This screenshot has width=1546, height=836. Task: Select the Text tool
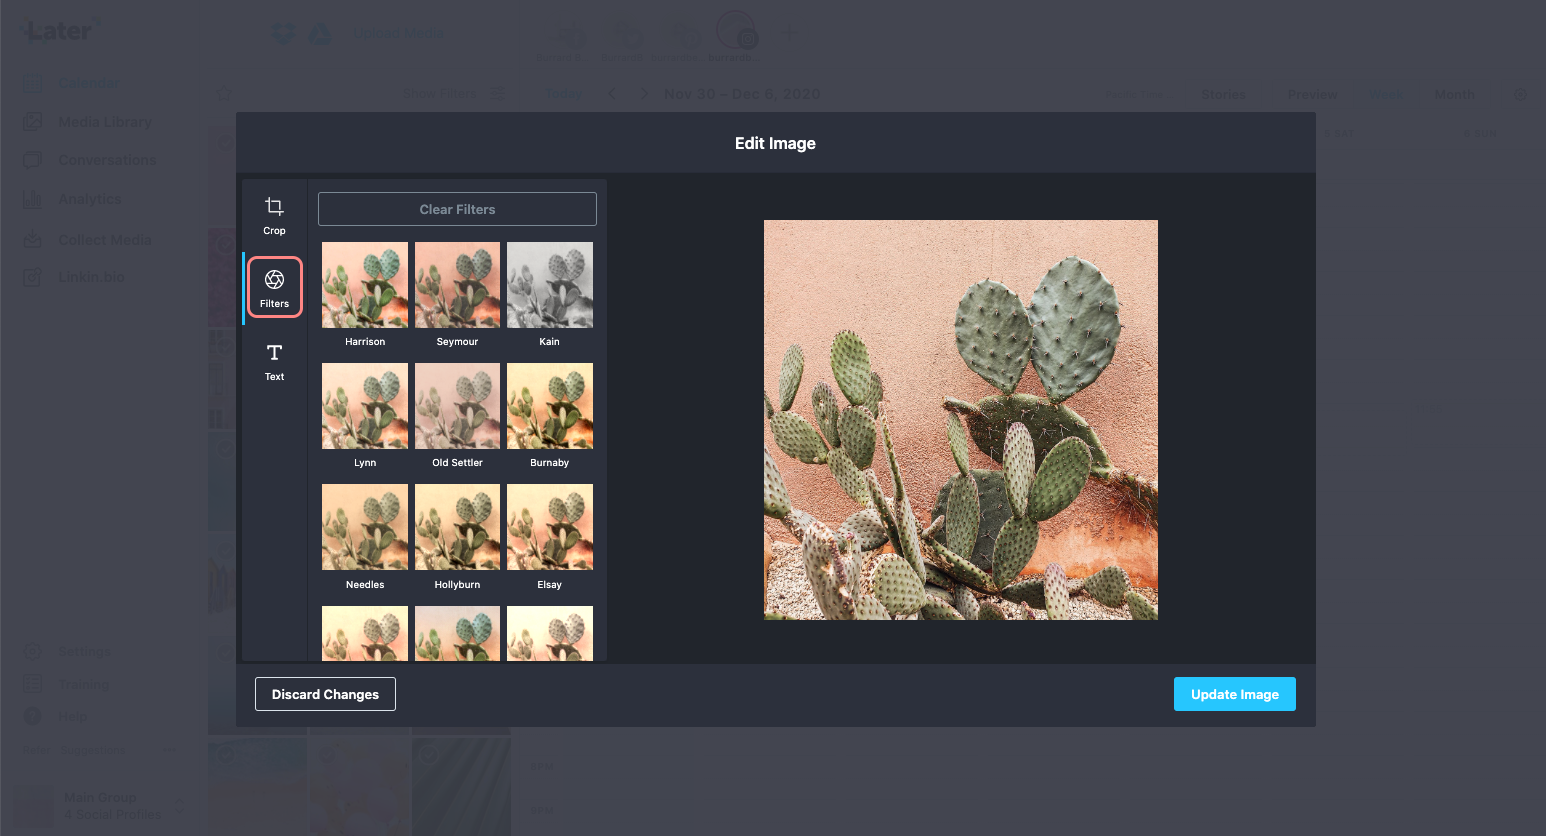click(274, 362)
